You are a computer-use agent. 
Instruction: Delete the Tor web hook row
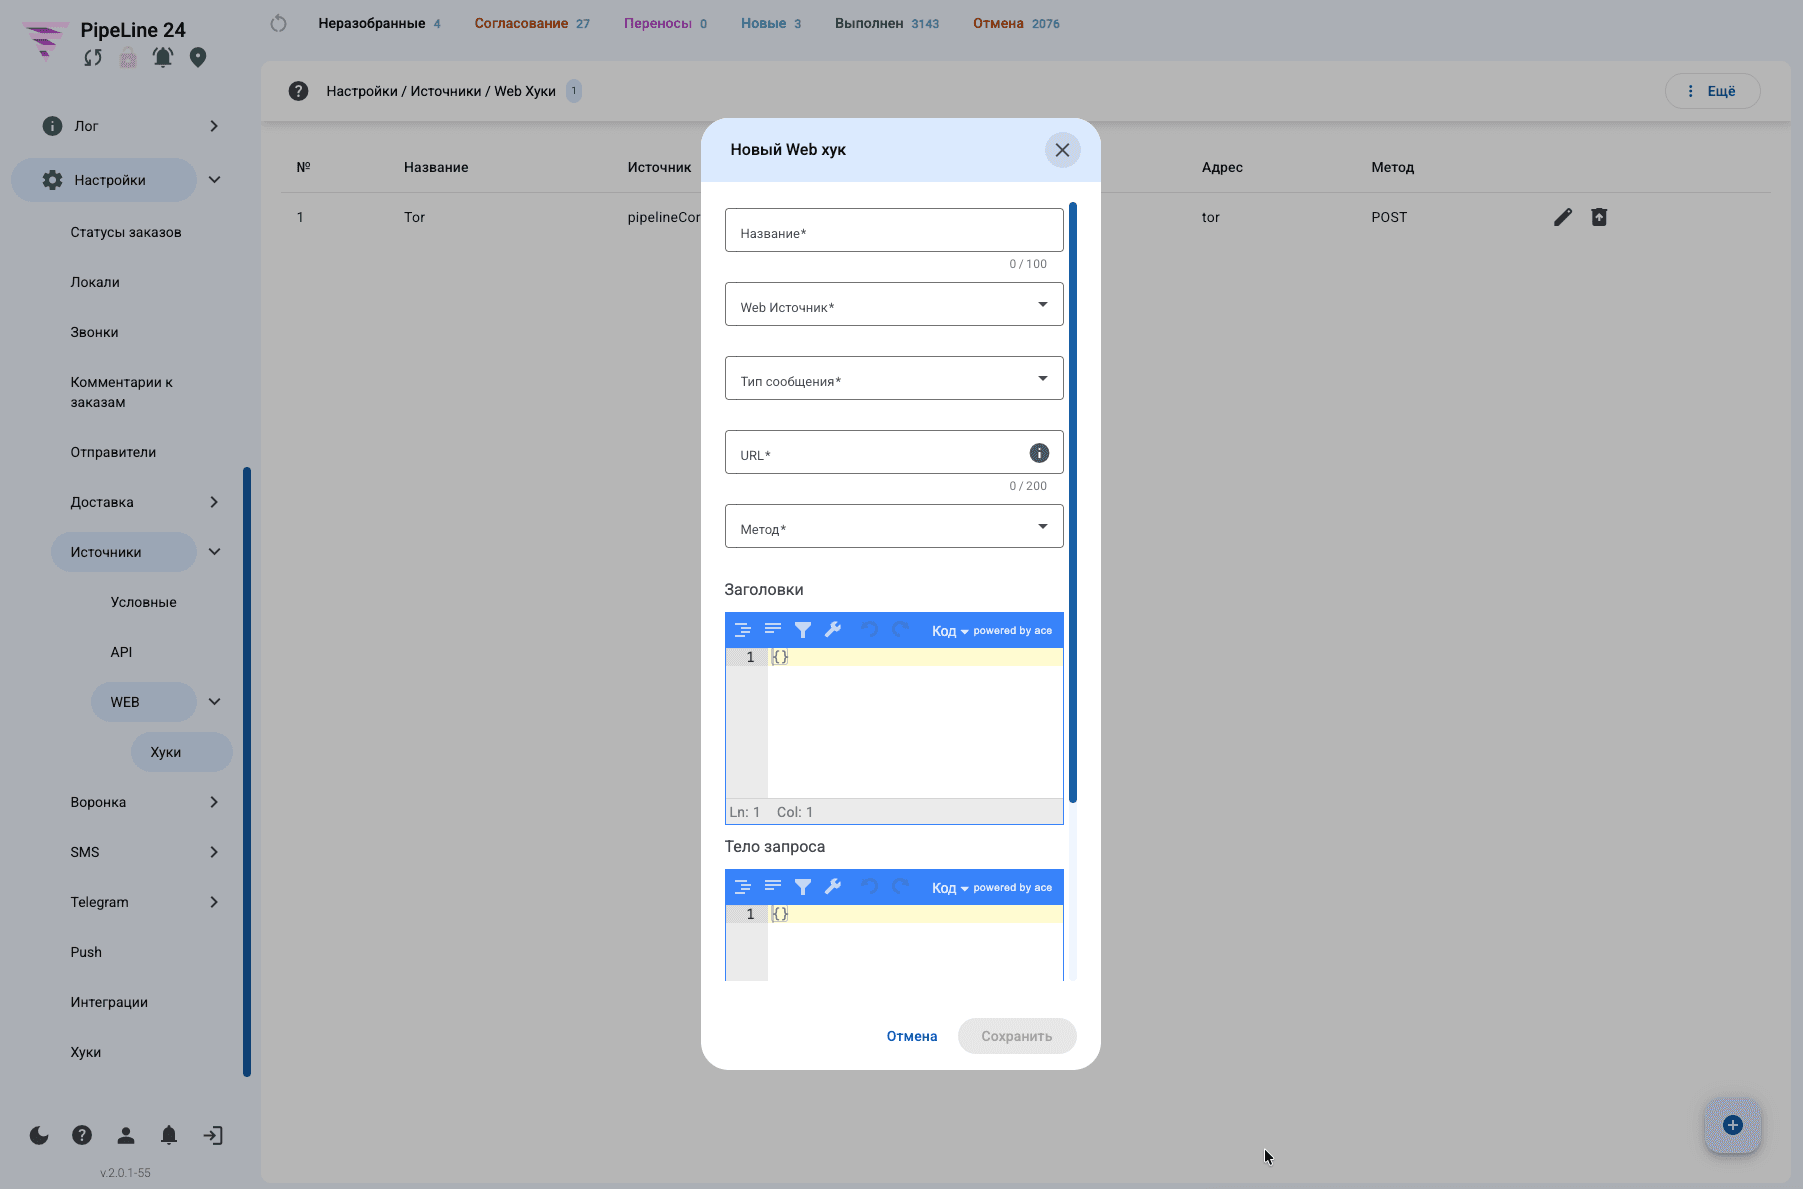point(1599,217)
